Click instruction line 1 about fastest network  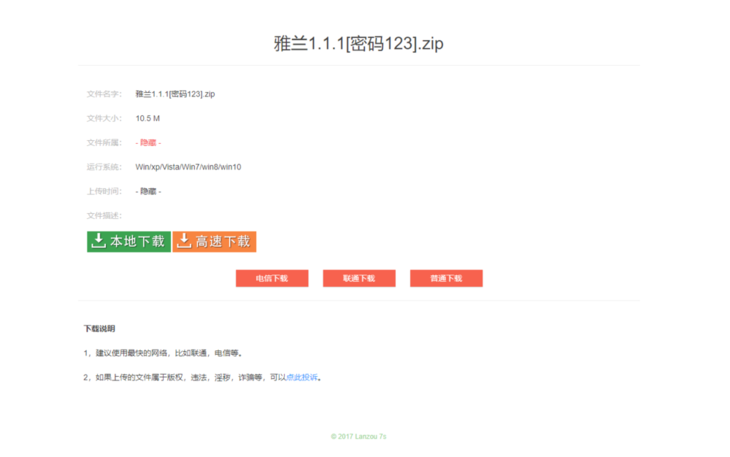coord(163,353)
